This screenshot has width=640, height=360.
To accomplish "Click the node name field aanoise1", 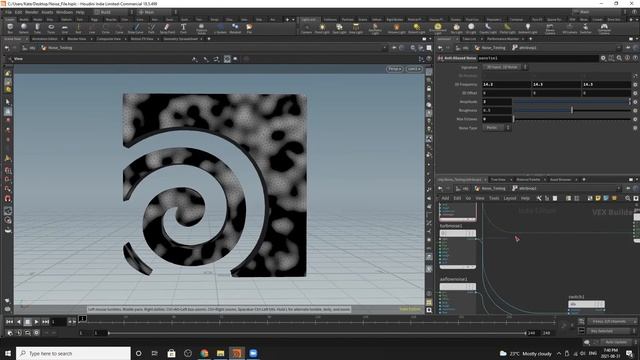I will click(538, 58).
